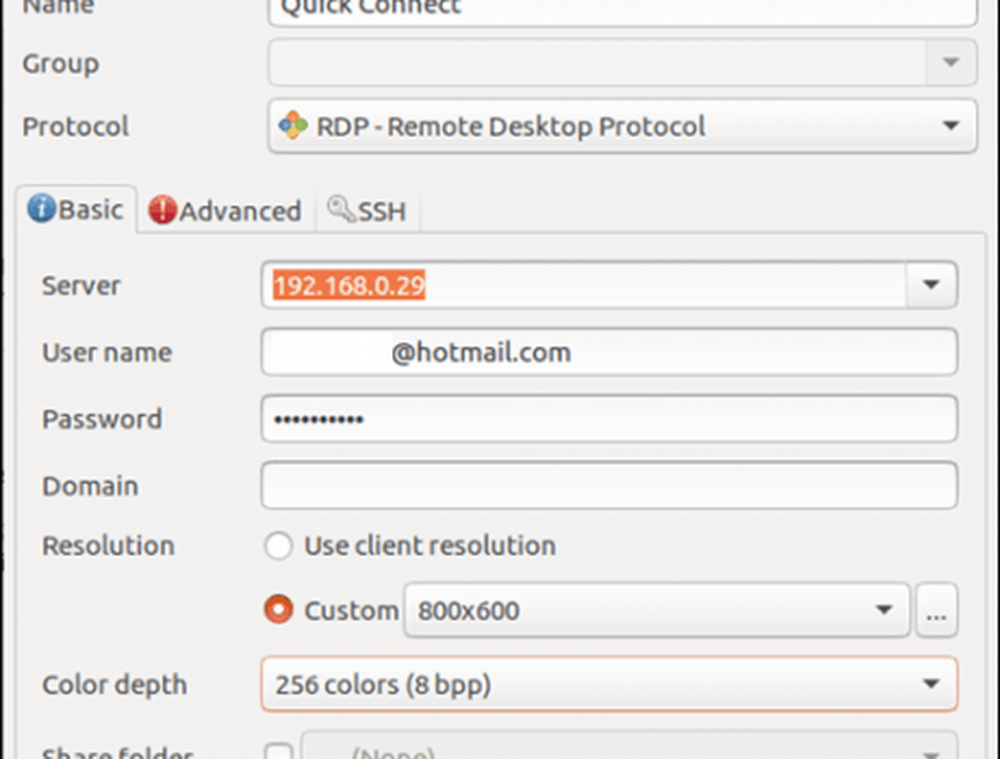Image resolution: width=1000 pixels, height=759 pixels.
Task: Toggle the Share folder checkbox
Action: point(279,752)
